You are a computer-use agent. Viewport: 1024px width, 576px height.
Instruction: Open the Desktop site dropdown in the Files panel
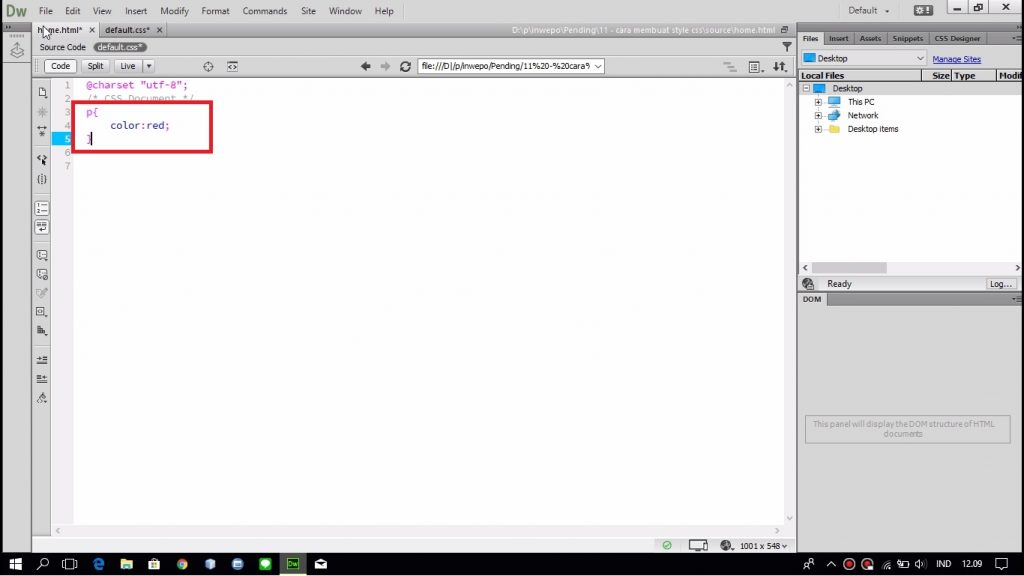coord(863,58)
